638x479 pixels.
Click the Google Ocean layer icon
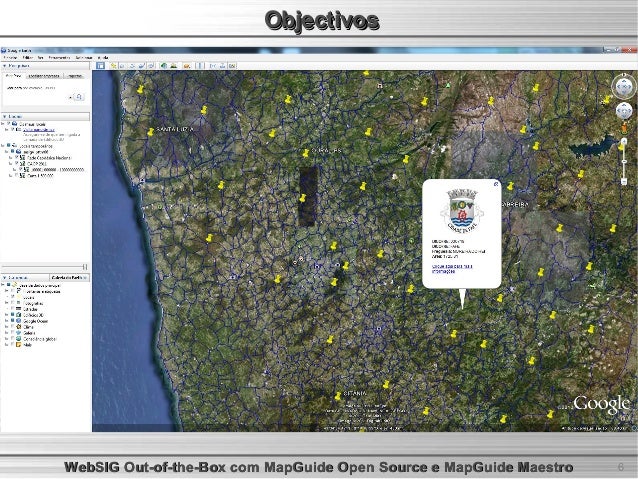19,321
